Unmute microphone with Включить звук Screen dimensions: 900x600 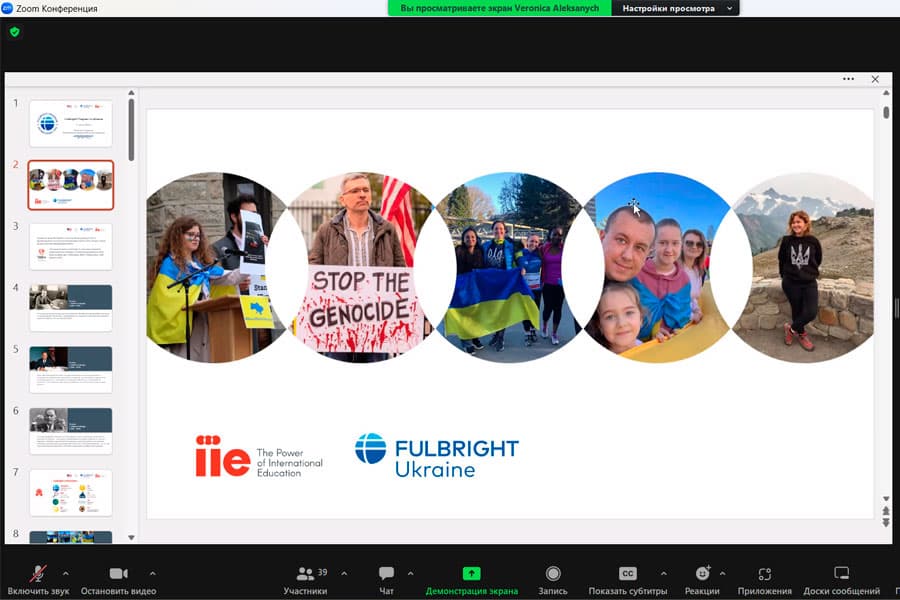[x=38, y=580]
